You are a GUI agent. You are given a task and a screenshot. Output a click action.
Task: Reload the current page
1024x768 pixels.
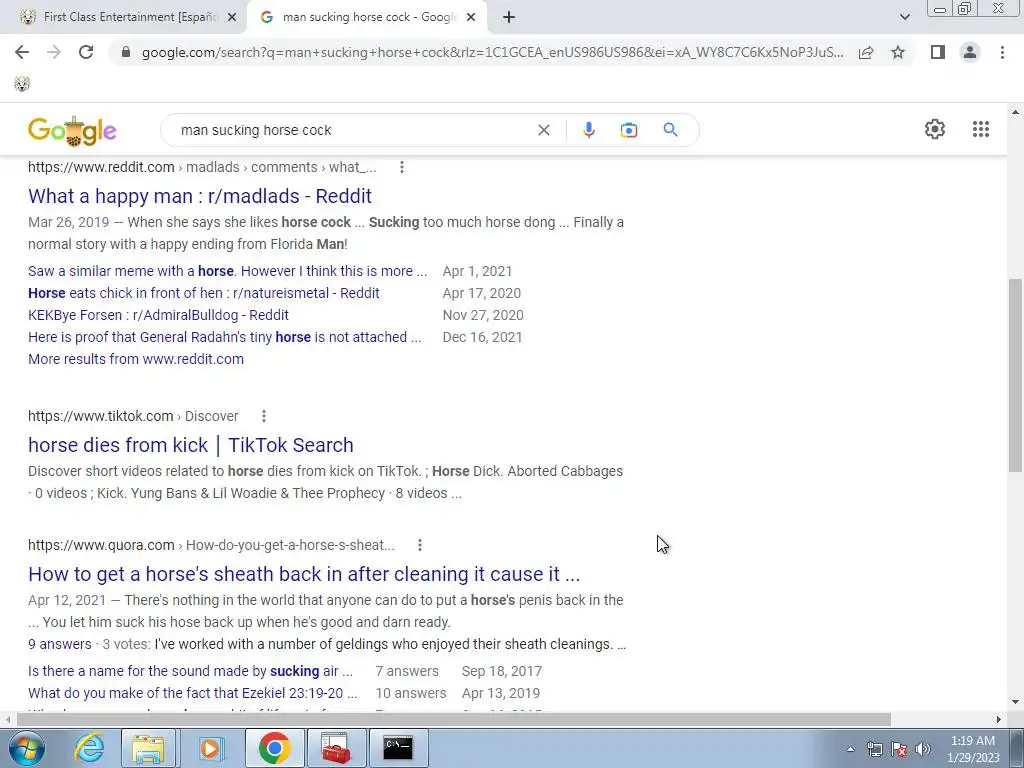click(x=86, y=52)
